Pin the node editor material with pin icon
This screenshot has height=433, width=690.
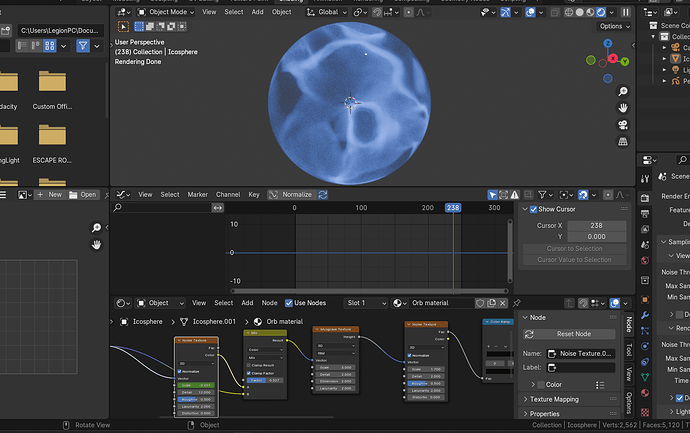tap(517, 303)
